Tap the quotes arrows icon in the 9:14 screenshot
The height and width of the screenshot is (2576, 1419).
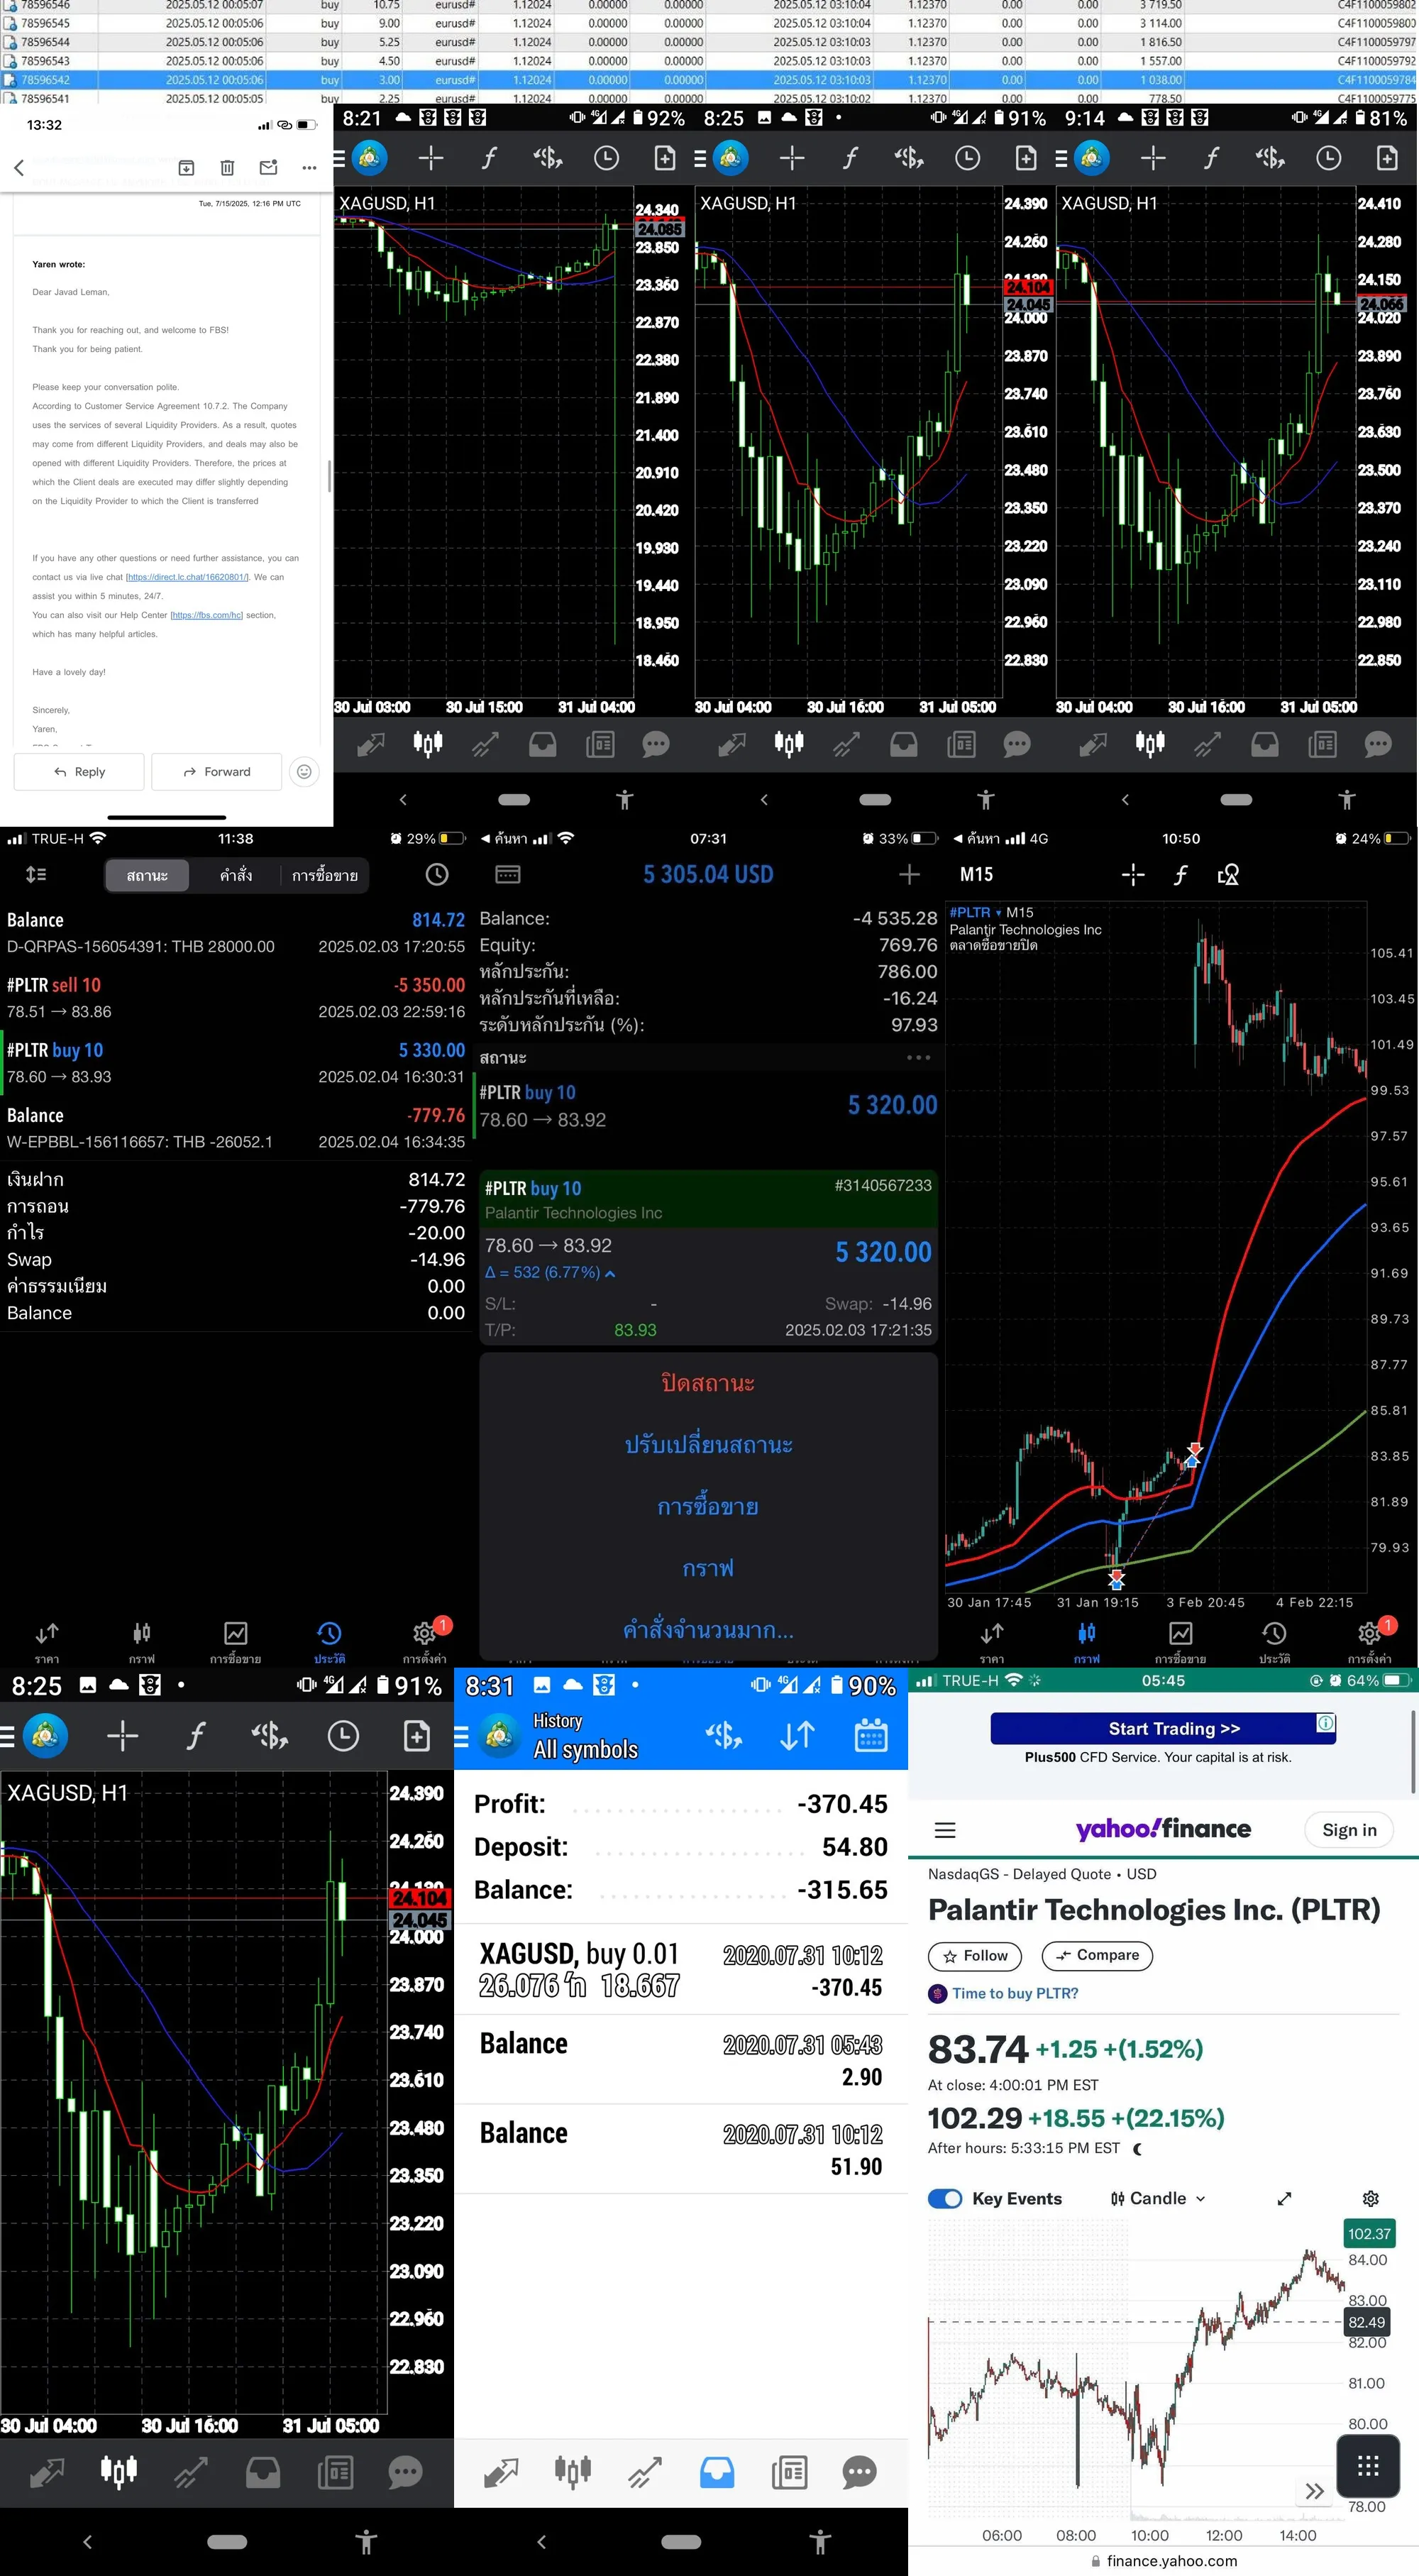1093,744
